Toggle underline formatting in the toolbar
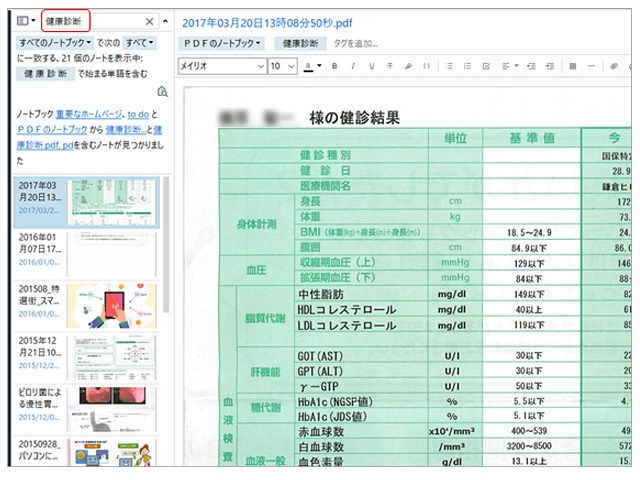Viewport: 640px width, 480px height. tap(371, 66)
